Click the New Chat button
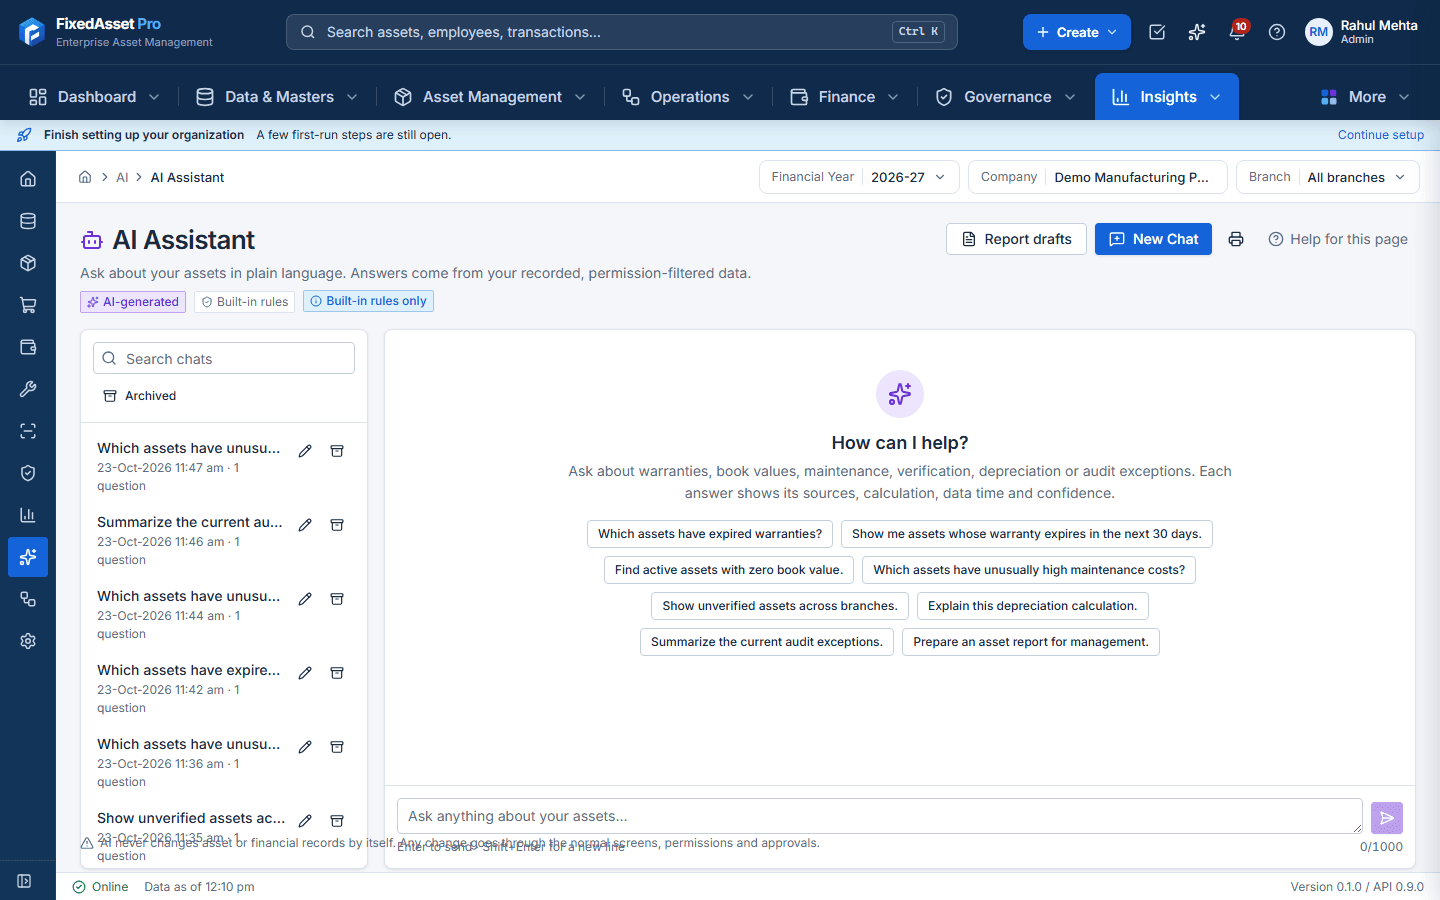The height and width of the screenshot is (900, 1440). pyautogui.click(x=1153, y=239)
